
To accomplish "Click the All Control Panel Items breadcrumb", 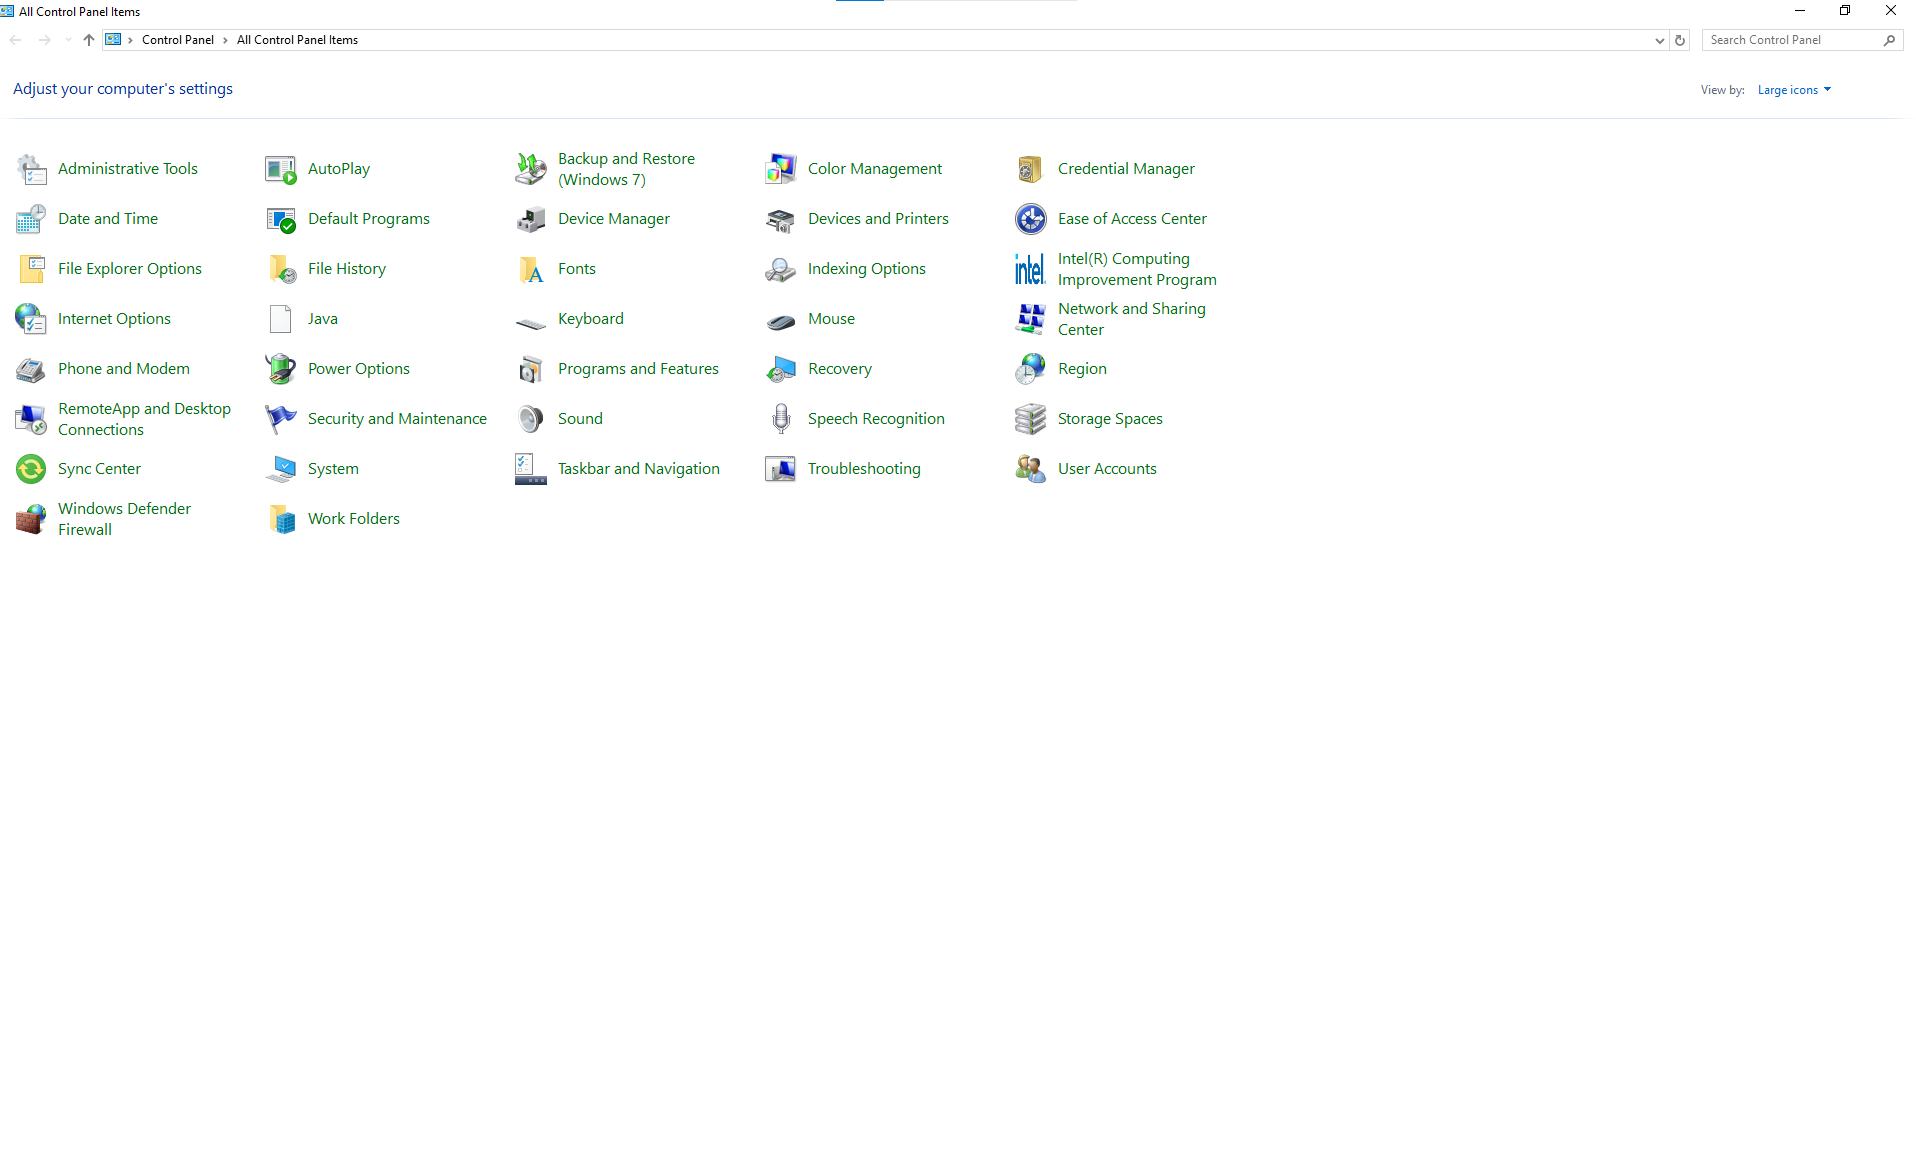I will click(x=297, y=40).
